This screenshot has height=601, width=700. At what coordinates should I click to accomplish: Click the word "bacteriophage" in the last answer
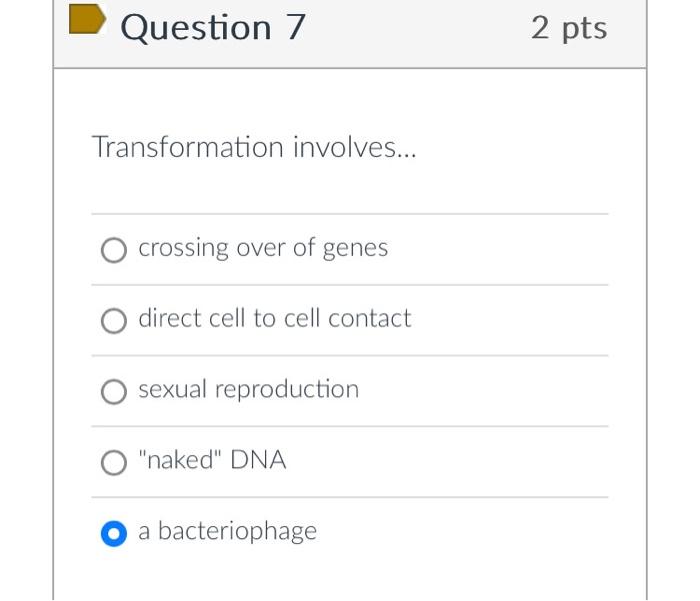coord(238,531)
